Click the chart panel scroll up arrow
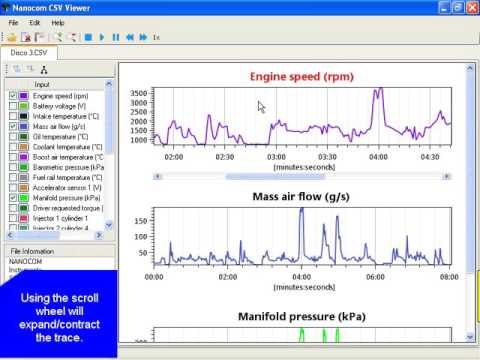The width and height of the screenshot is (480, 360). pyautogui.click(x=470, y=68)
